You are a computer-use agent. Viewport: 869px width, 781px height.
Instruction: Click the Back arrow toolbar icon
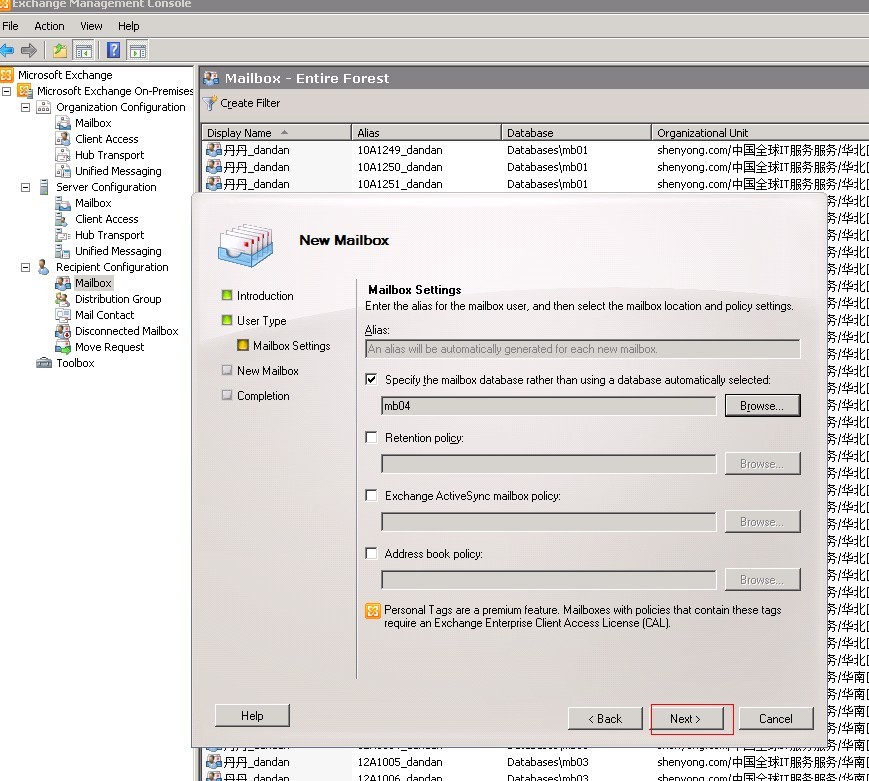click(7, 50)
